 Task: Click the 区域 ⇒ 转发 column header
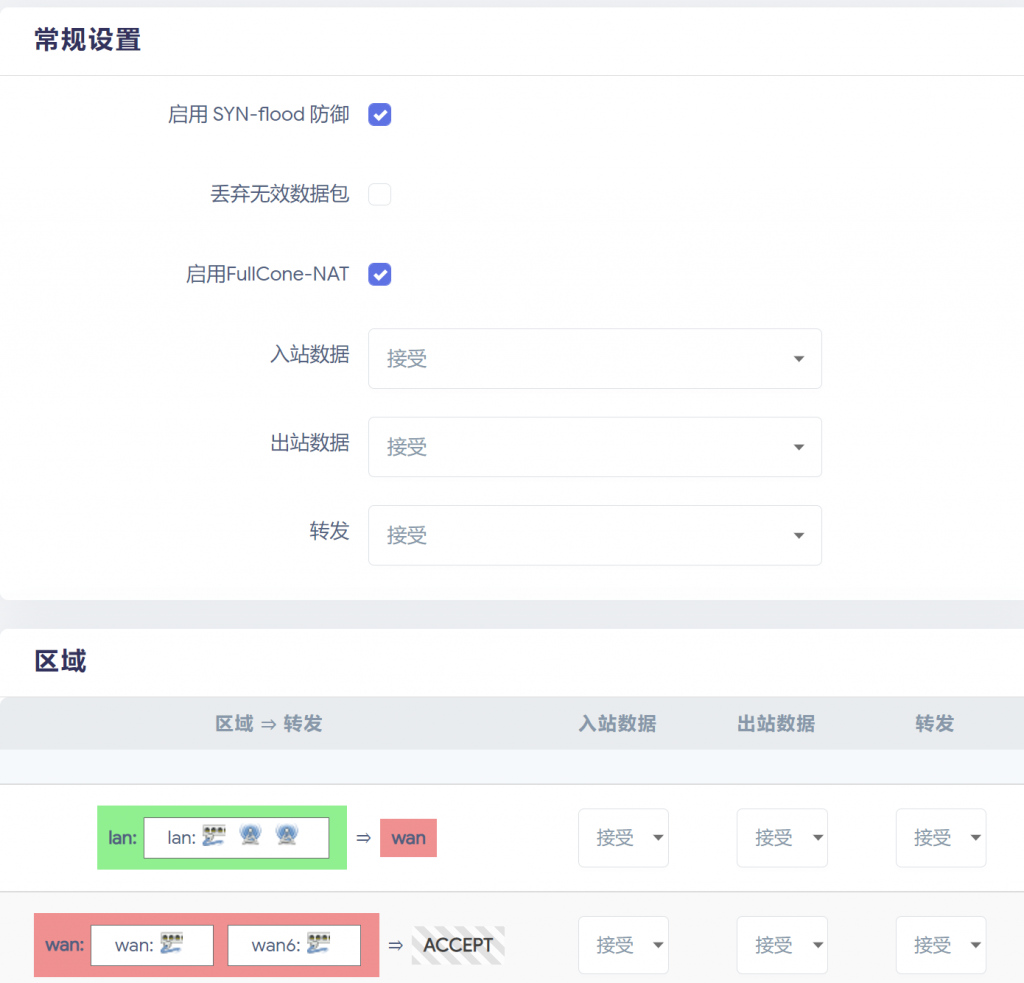tap(268, 724)
